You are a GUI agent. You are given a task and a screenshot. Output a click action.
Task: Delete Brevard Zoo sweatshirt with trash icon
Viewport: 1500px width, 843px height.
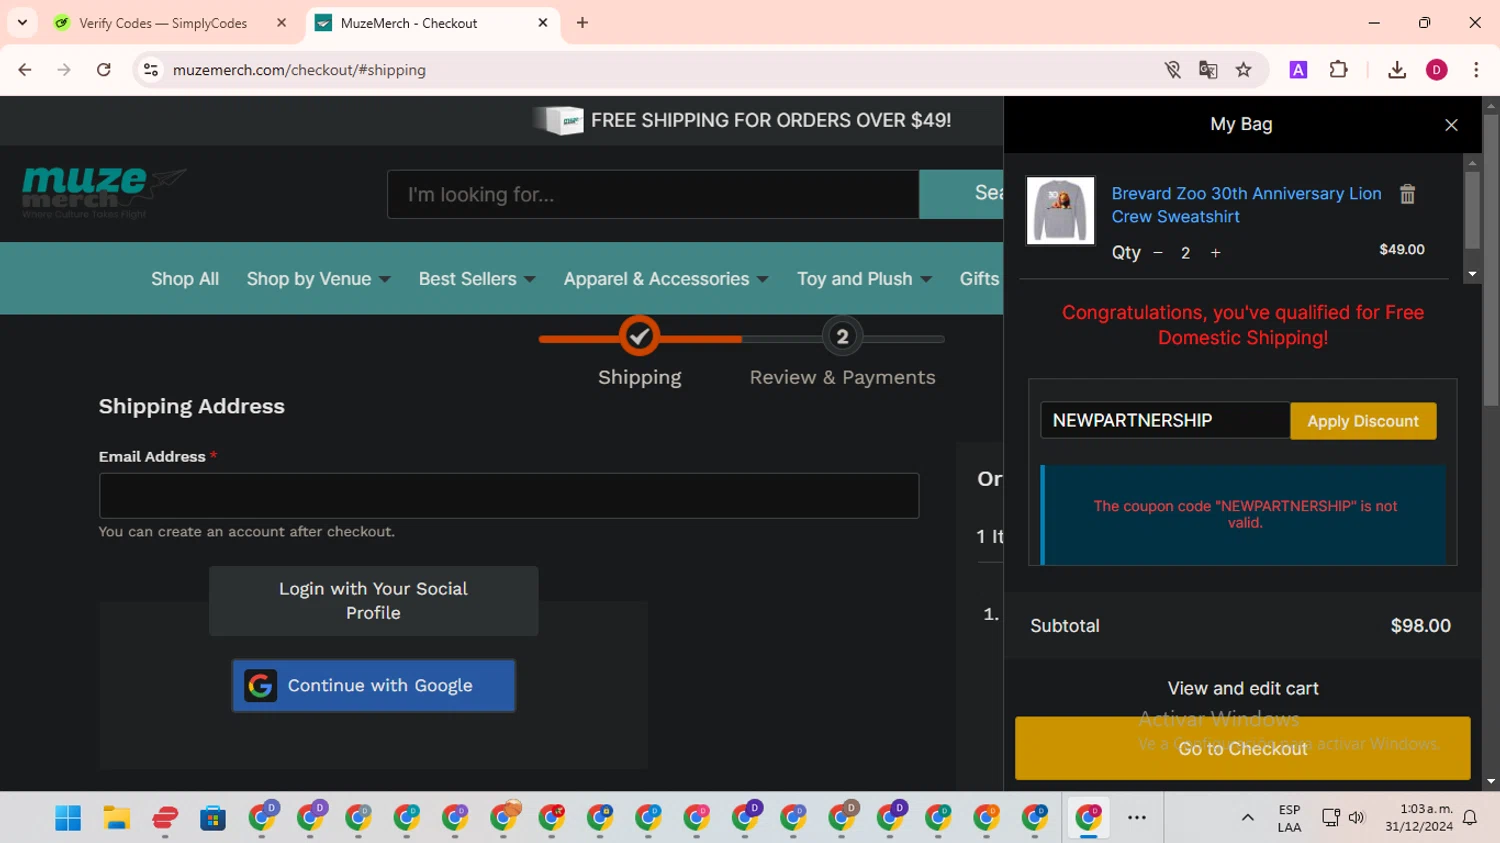pyautogui.click(x=1407, y=194)
